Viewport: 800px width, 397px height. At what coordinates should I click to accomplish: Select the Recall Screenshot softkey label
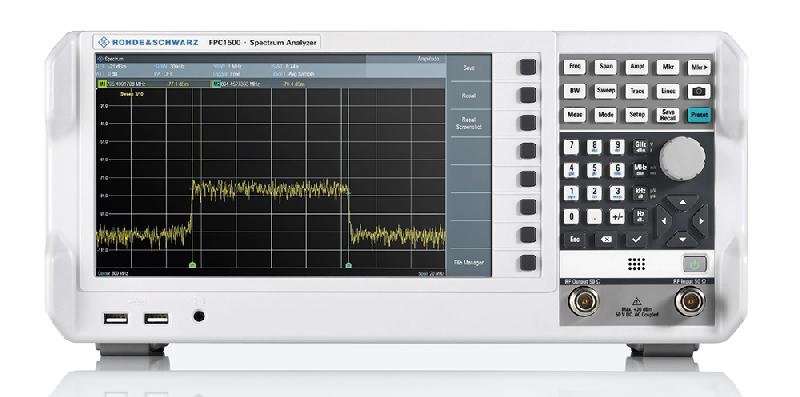[x=469, y=123]
